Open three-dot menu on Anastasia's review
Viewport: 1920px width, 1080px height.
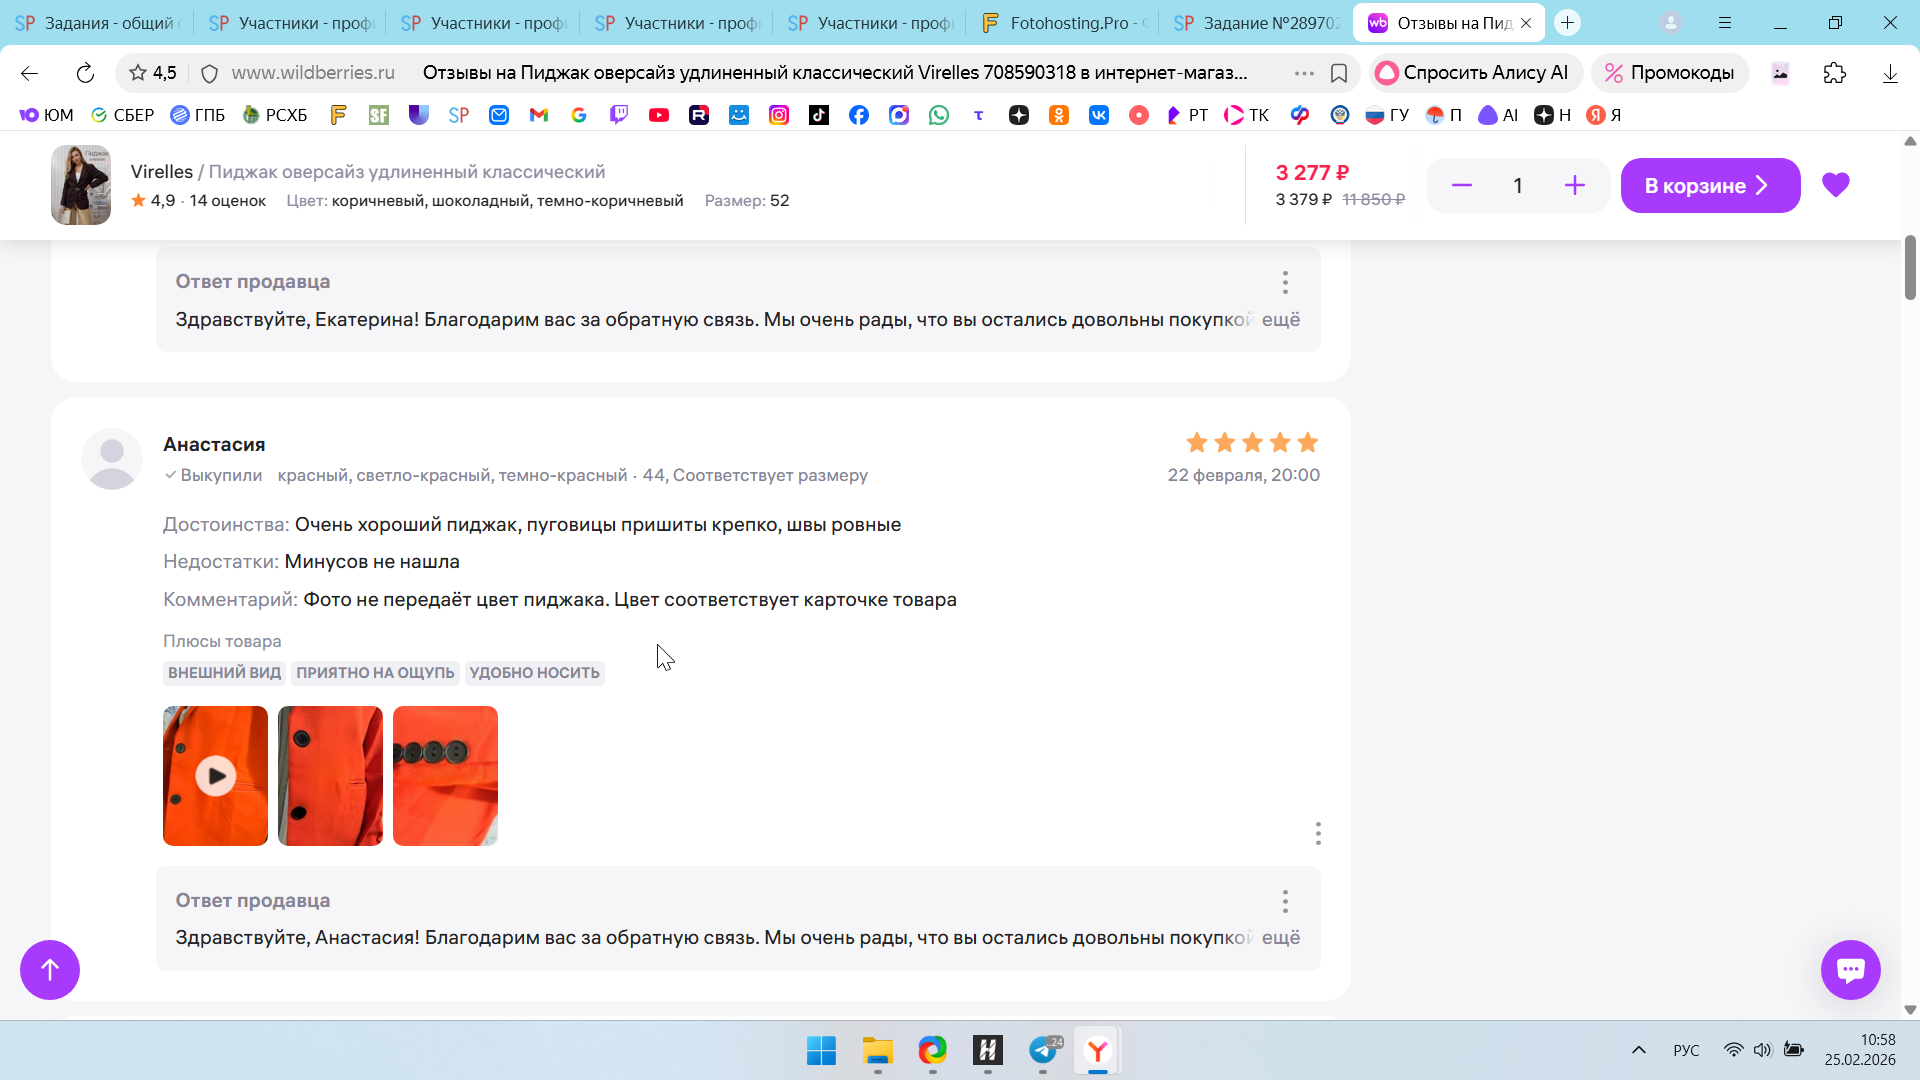[1317, 833]
